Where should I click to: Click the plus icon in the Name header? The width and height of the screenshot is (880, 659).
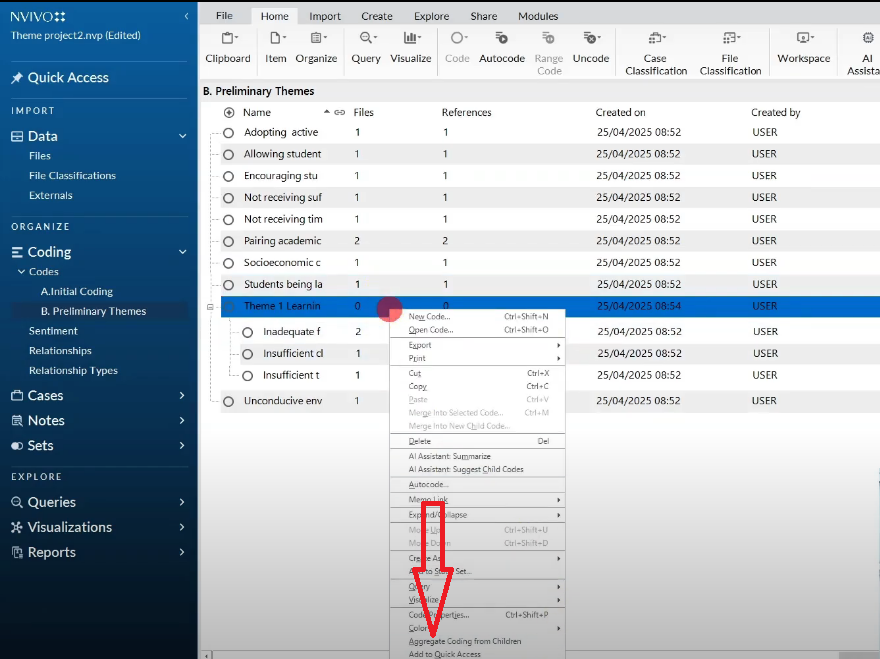click(229, 113)
